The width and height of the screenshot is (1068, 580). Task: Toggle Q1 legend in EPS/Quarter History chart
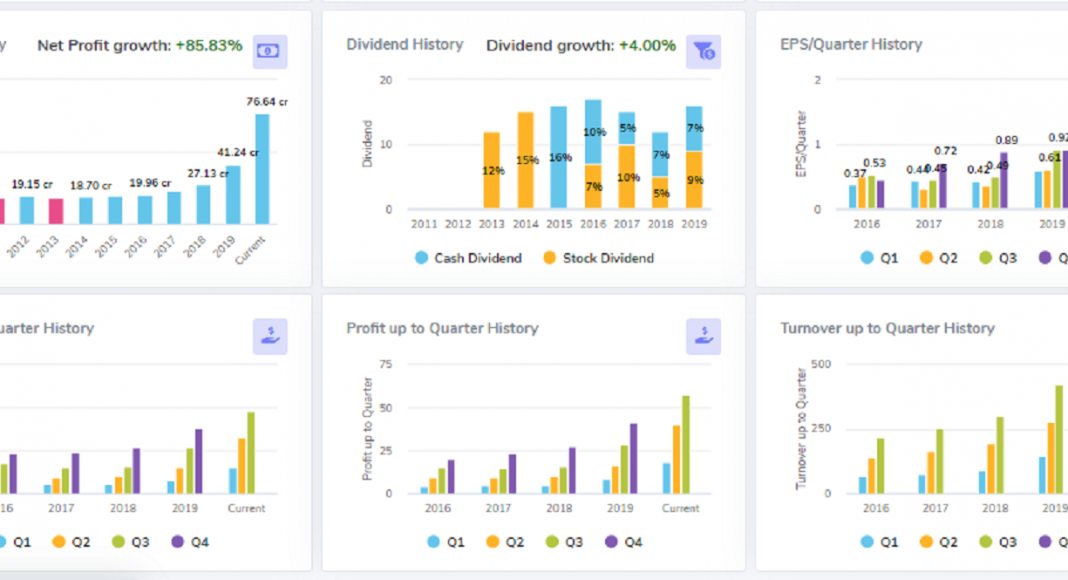(879, 258)
